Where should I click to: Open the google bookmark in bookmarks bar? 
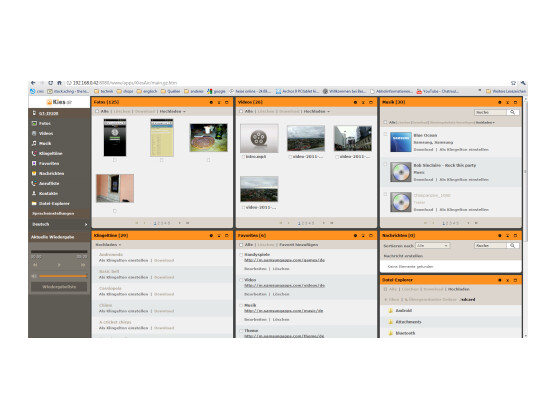[x=216, y=92]
